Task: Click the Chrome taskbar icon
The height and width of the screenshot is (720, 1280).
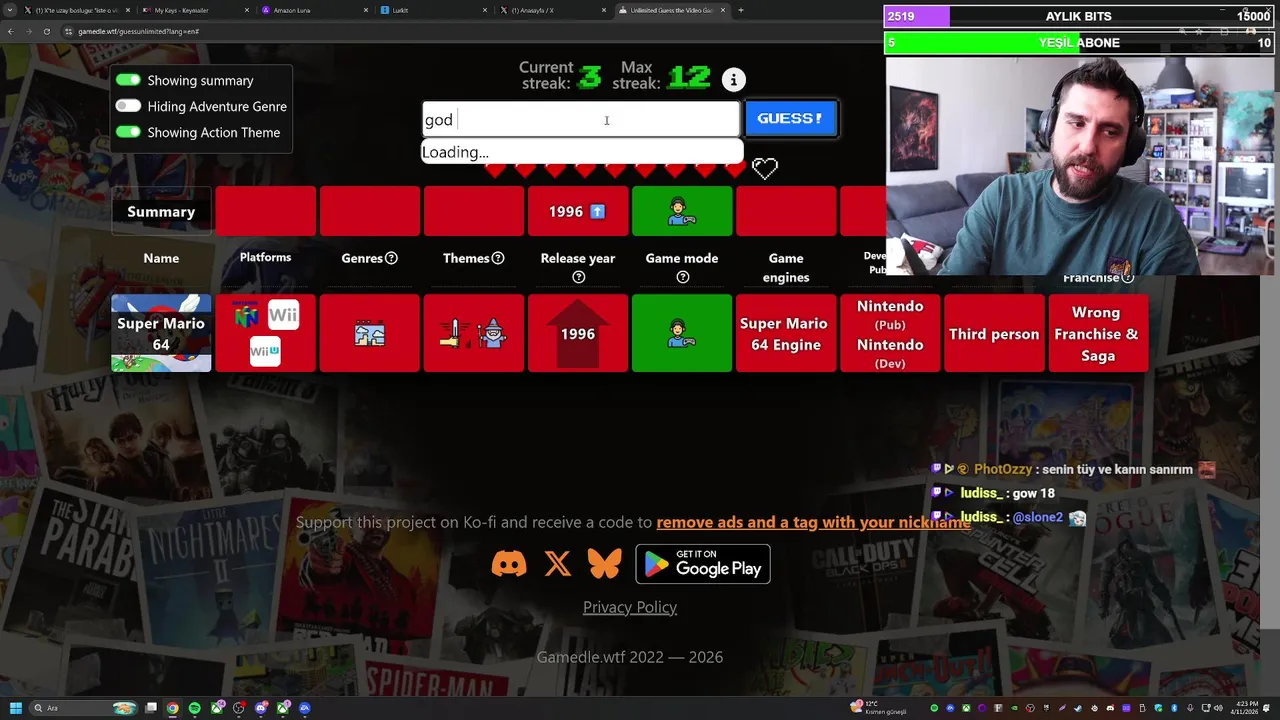Action: [173, 708]
